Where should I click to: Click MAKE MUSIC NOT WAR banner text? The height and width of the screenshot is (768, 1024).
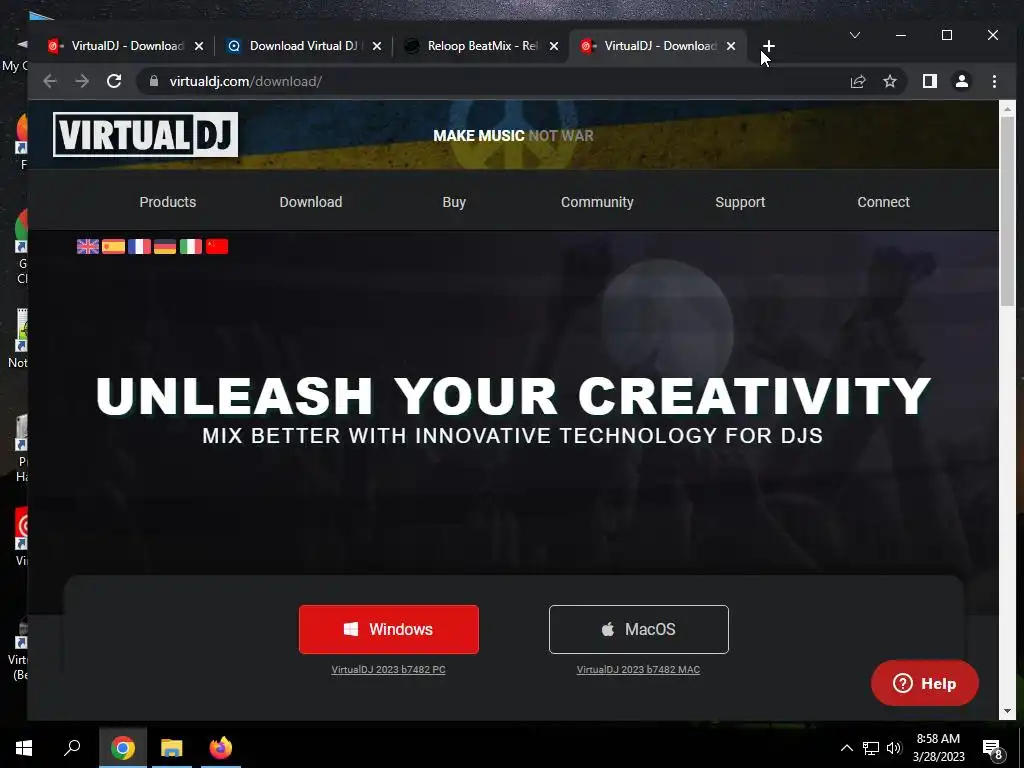(x=513, y=135)
